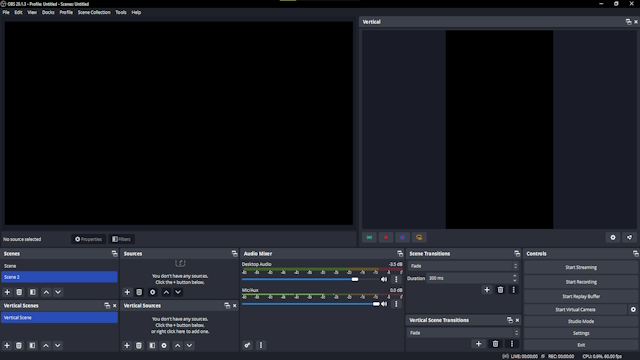
Task: Move vertical scene up
Action: [46, 346]
